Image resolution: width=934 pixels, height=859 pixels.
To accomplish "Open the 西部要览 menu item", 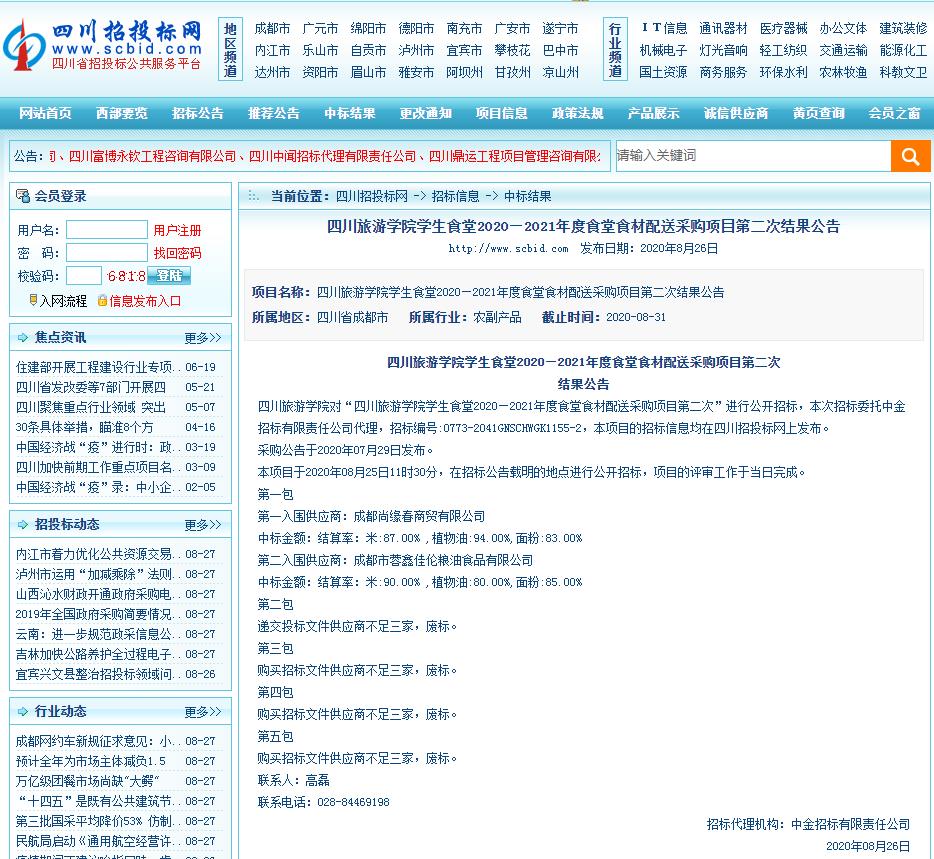I will tap(122, 113).
